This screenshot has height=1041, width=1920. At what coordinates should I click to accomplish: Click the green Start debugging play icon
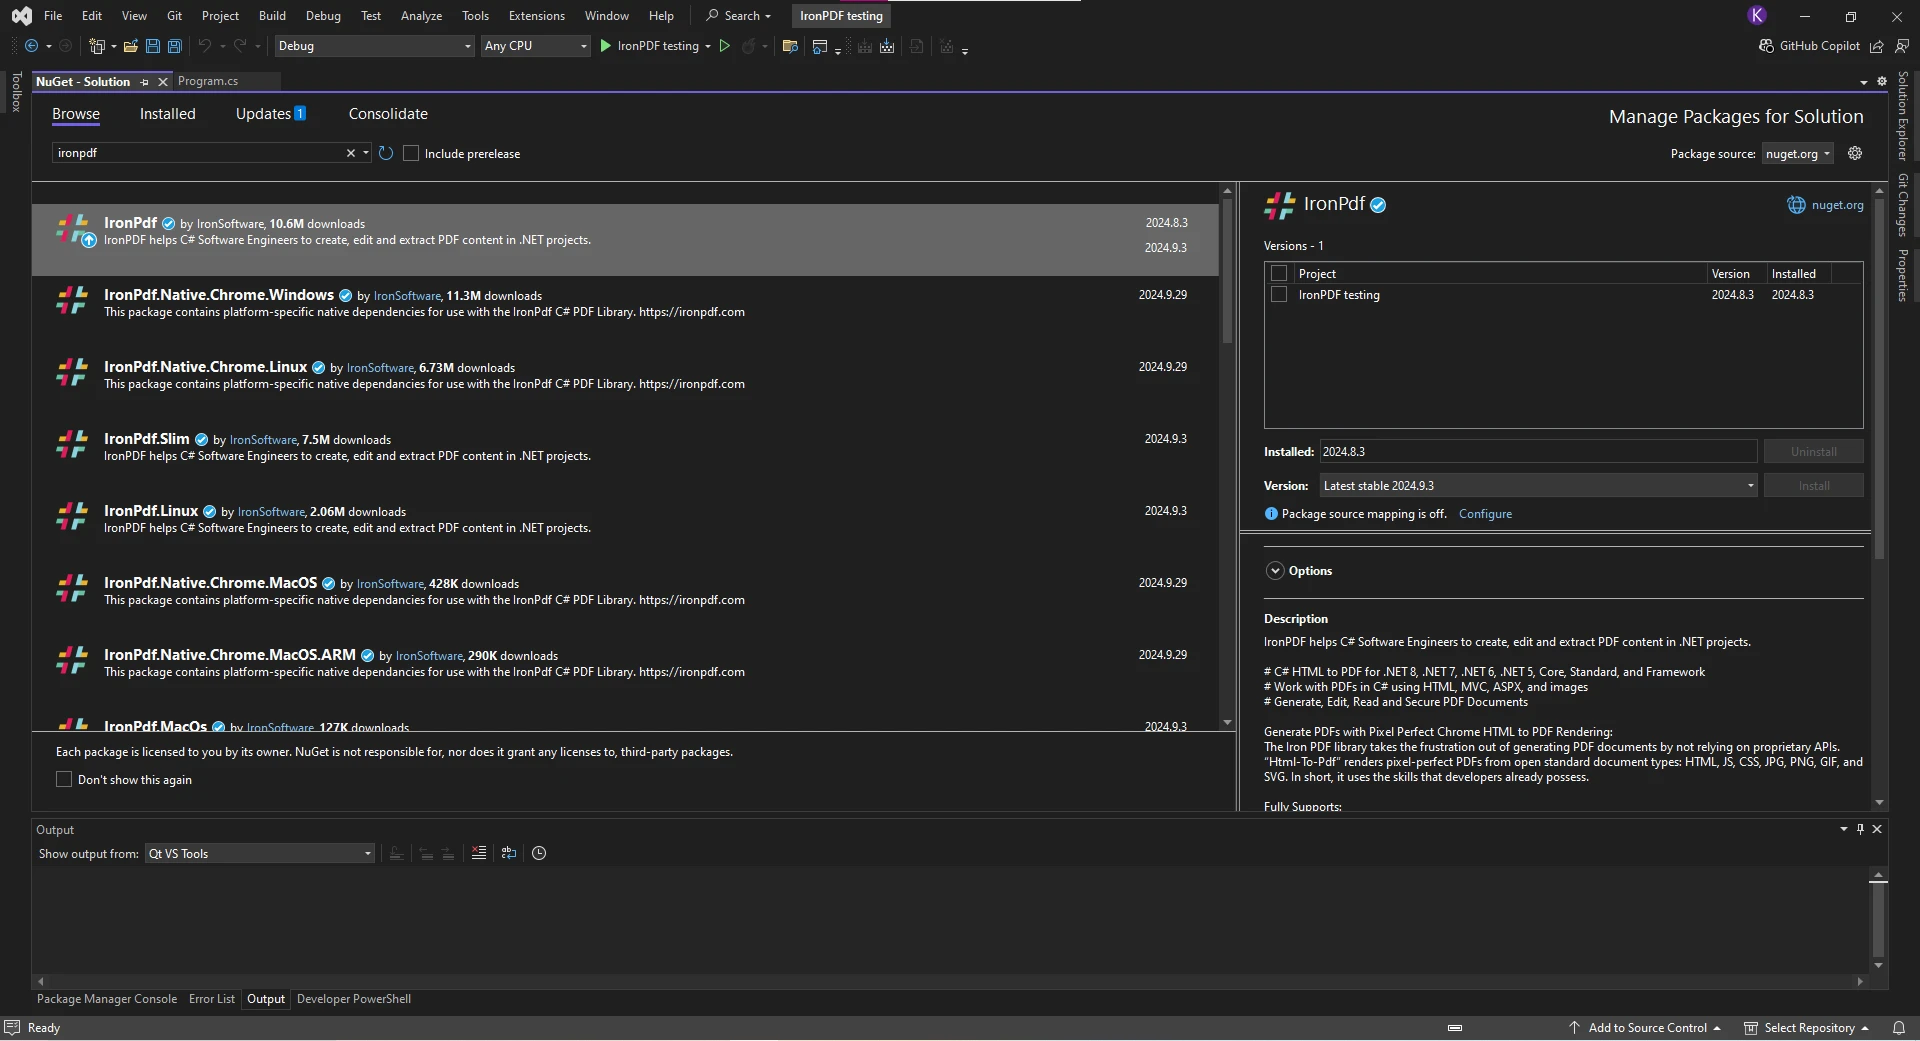pyautogui.click(x=605, y=46)
